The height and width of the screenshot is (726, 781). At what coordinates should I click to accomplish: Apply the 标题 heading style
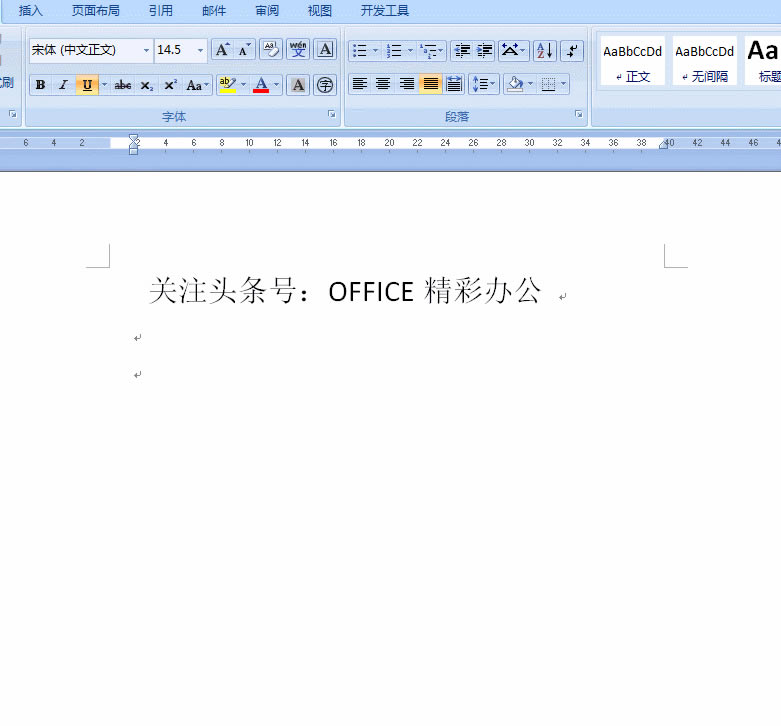(x=763, y=60)
